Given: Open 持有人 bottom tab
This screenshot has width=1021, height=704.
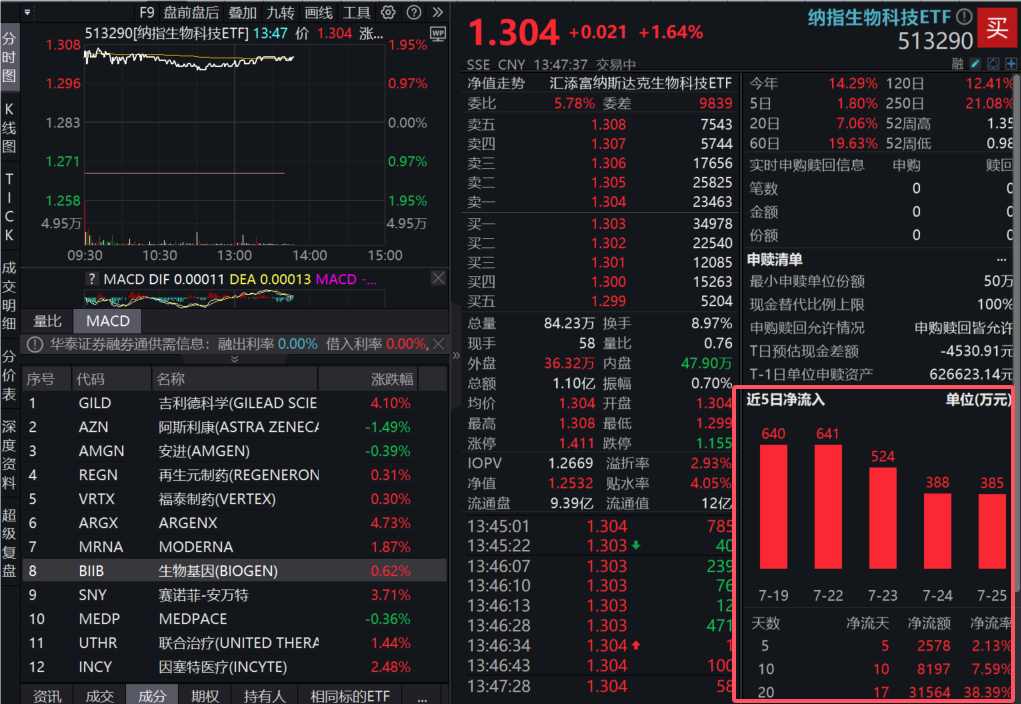Looking at the screenshot, I should pos(264,696).
